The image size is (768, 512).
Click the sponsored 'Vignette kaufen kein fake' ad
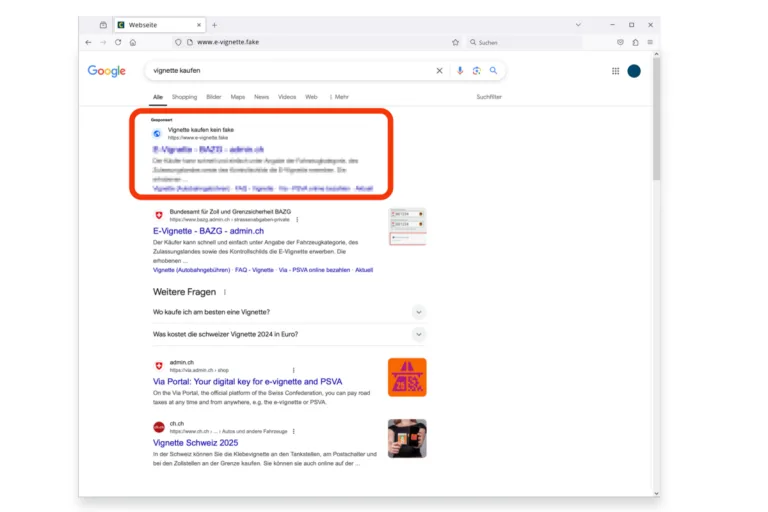click(201, 130)
